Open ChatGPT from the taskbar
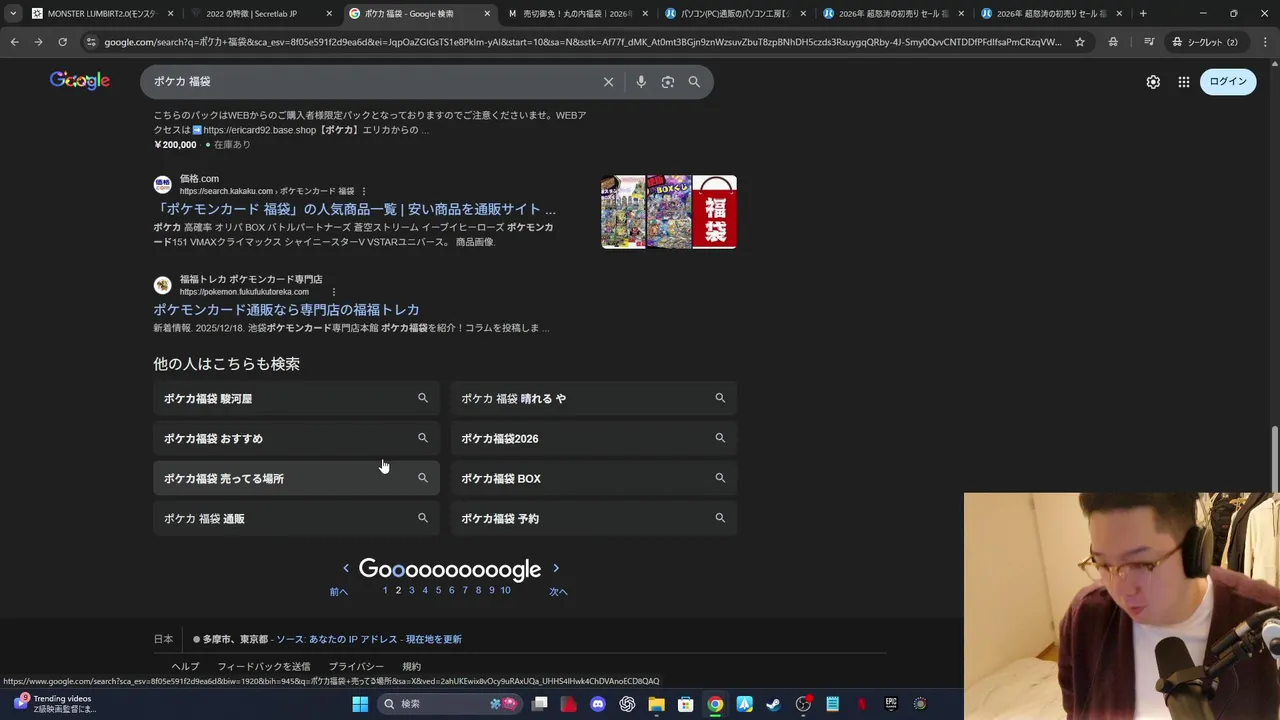 click(x=627, y=704)
